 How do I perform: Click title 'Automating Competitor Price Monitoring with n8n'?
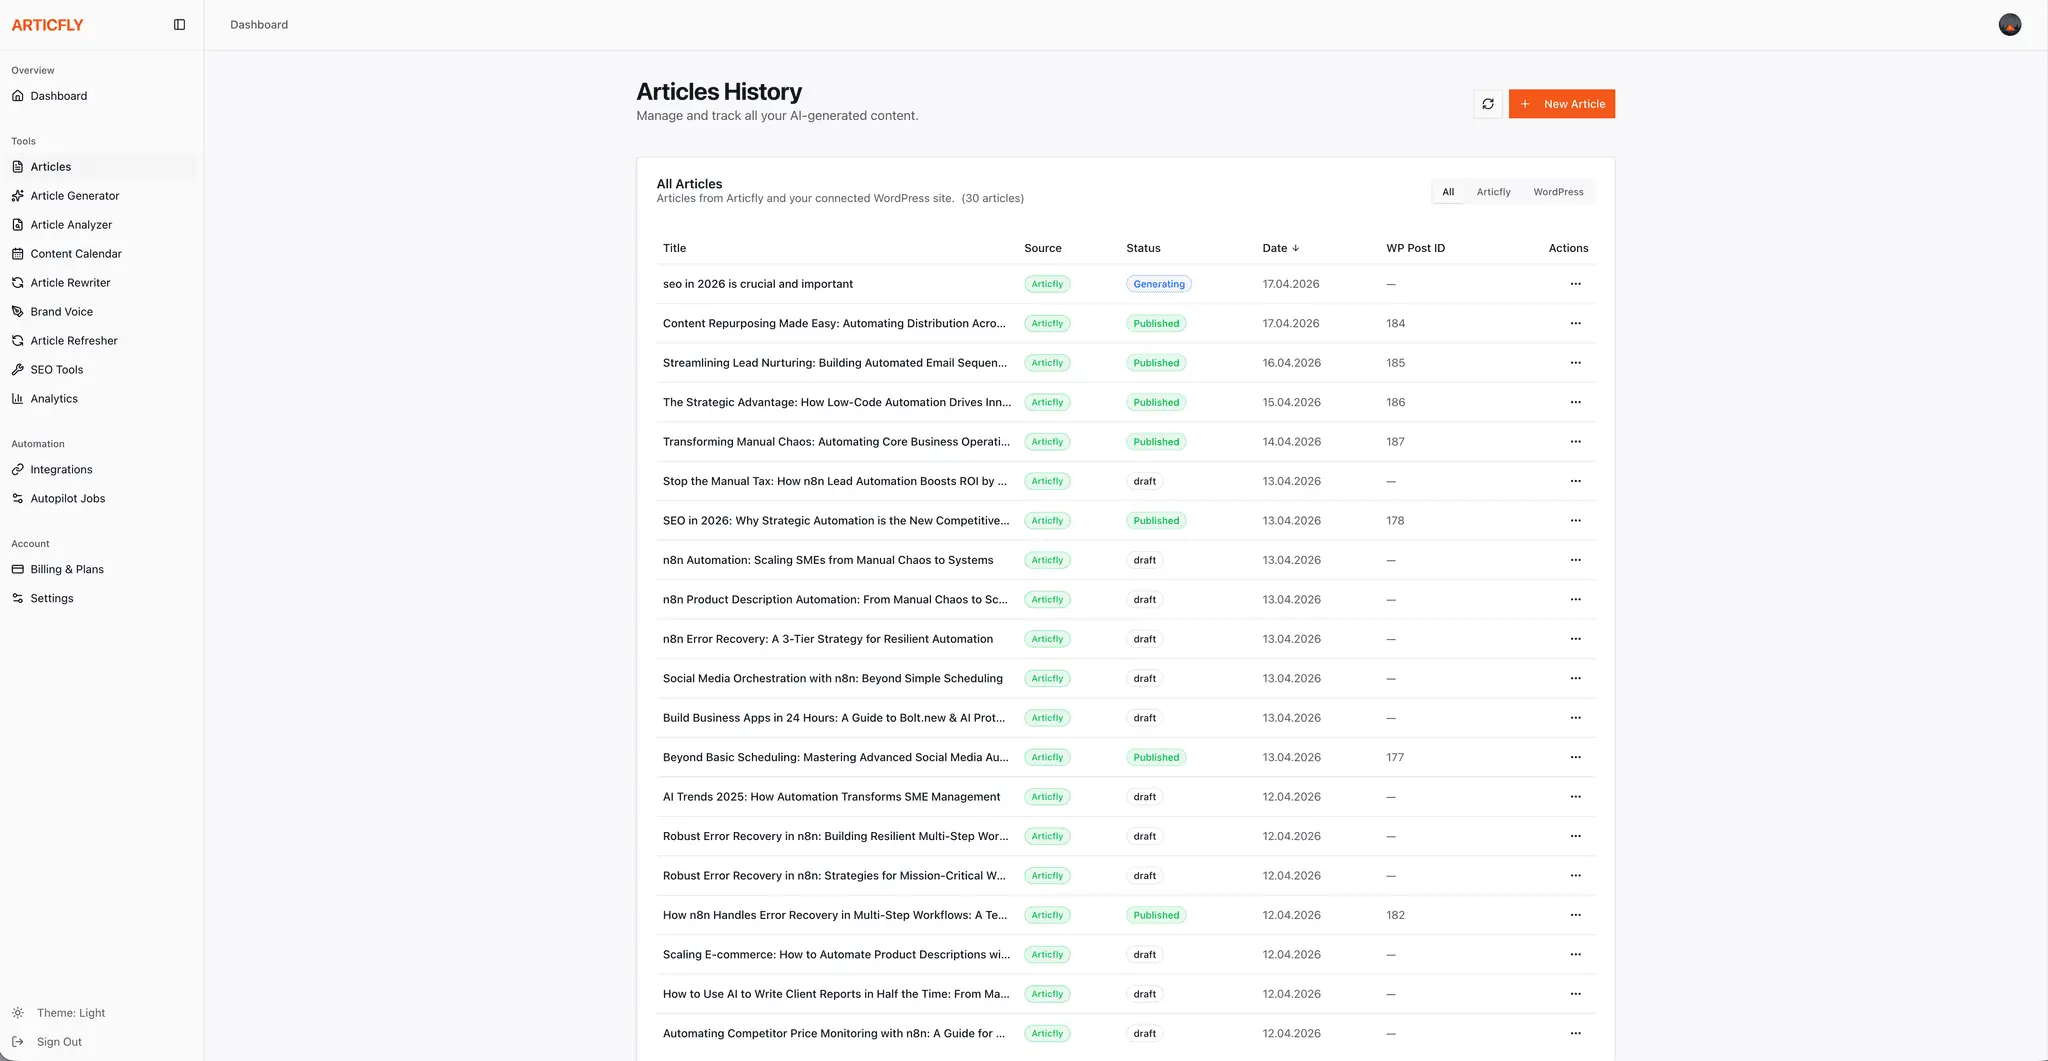tap(834, 1034)
